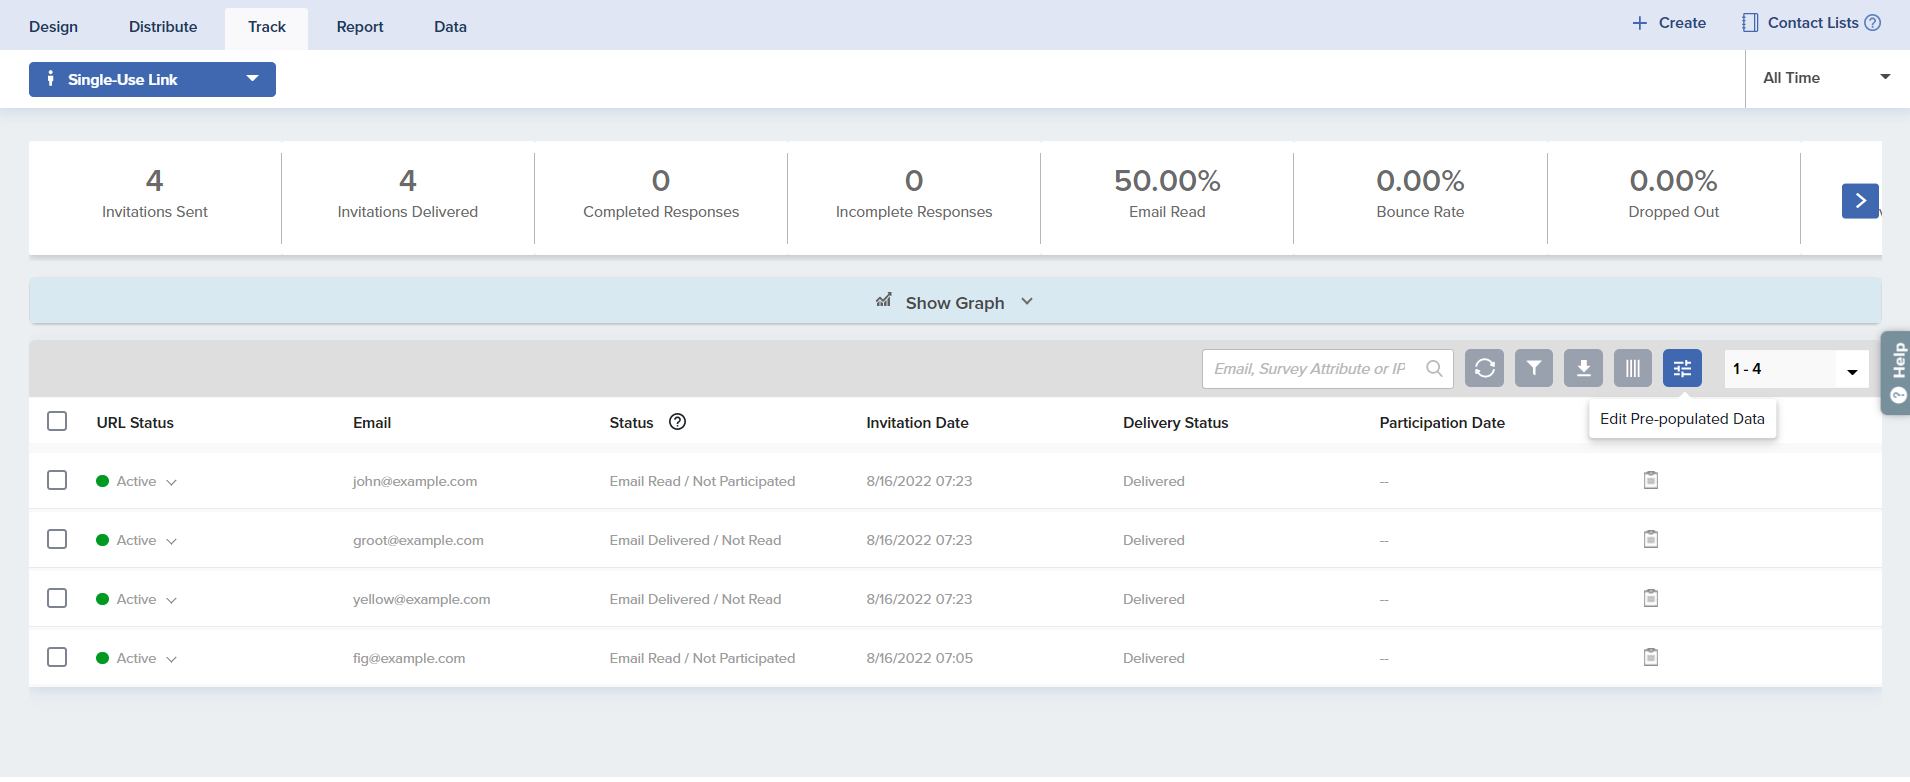Open the column chooser icon
Image resolution: width=1910 pixels, height=782 pixels.
1632,368
